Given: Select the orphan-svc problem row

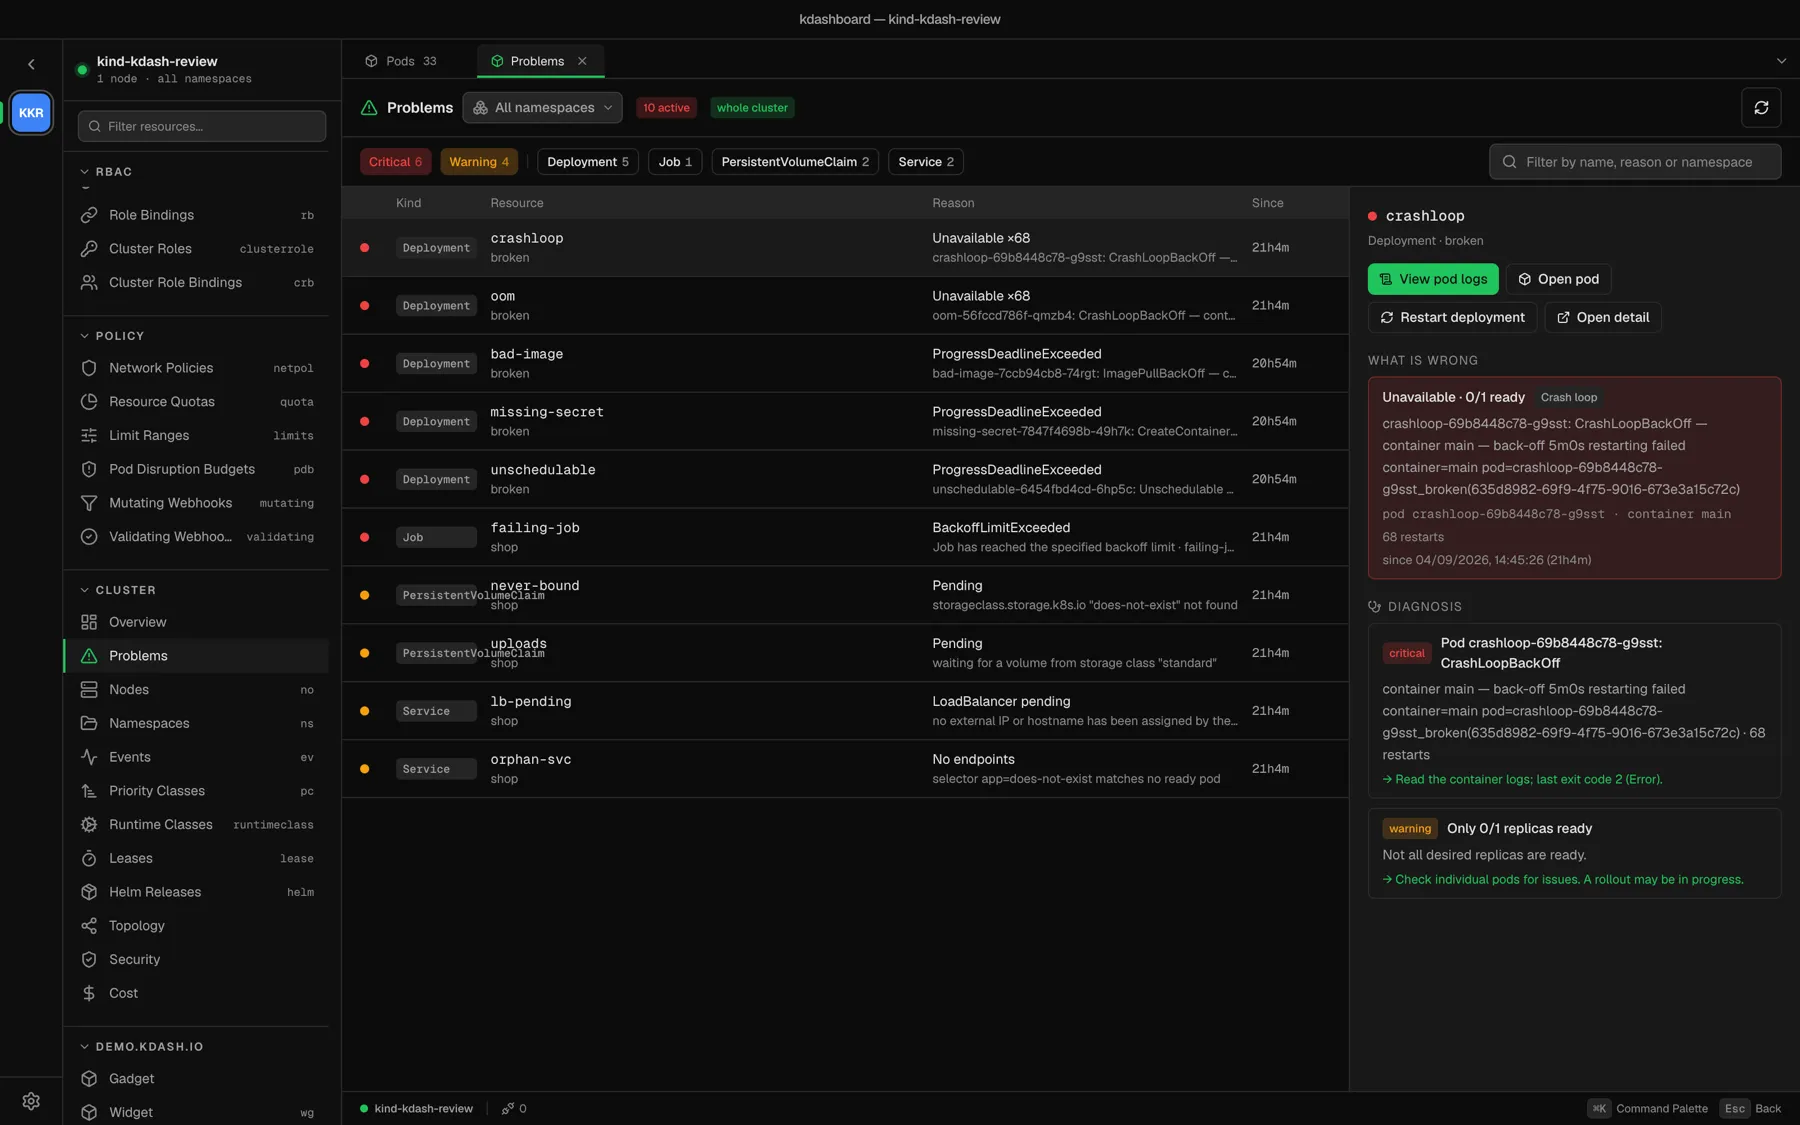Looking at the screenshot, I should click(846, 769).
